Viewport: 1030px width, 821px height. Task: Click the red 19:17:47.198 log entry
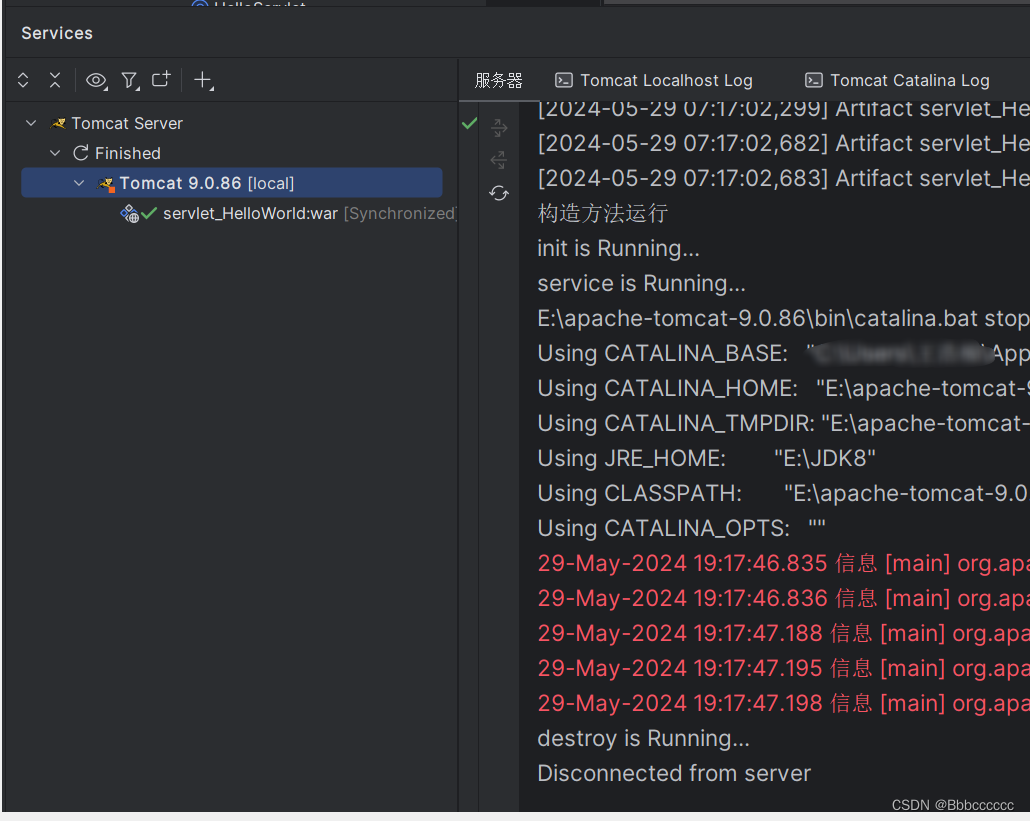783,703
